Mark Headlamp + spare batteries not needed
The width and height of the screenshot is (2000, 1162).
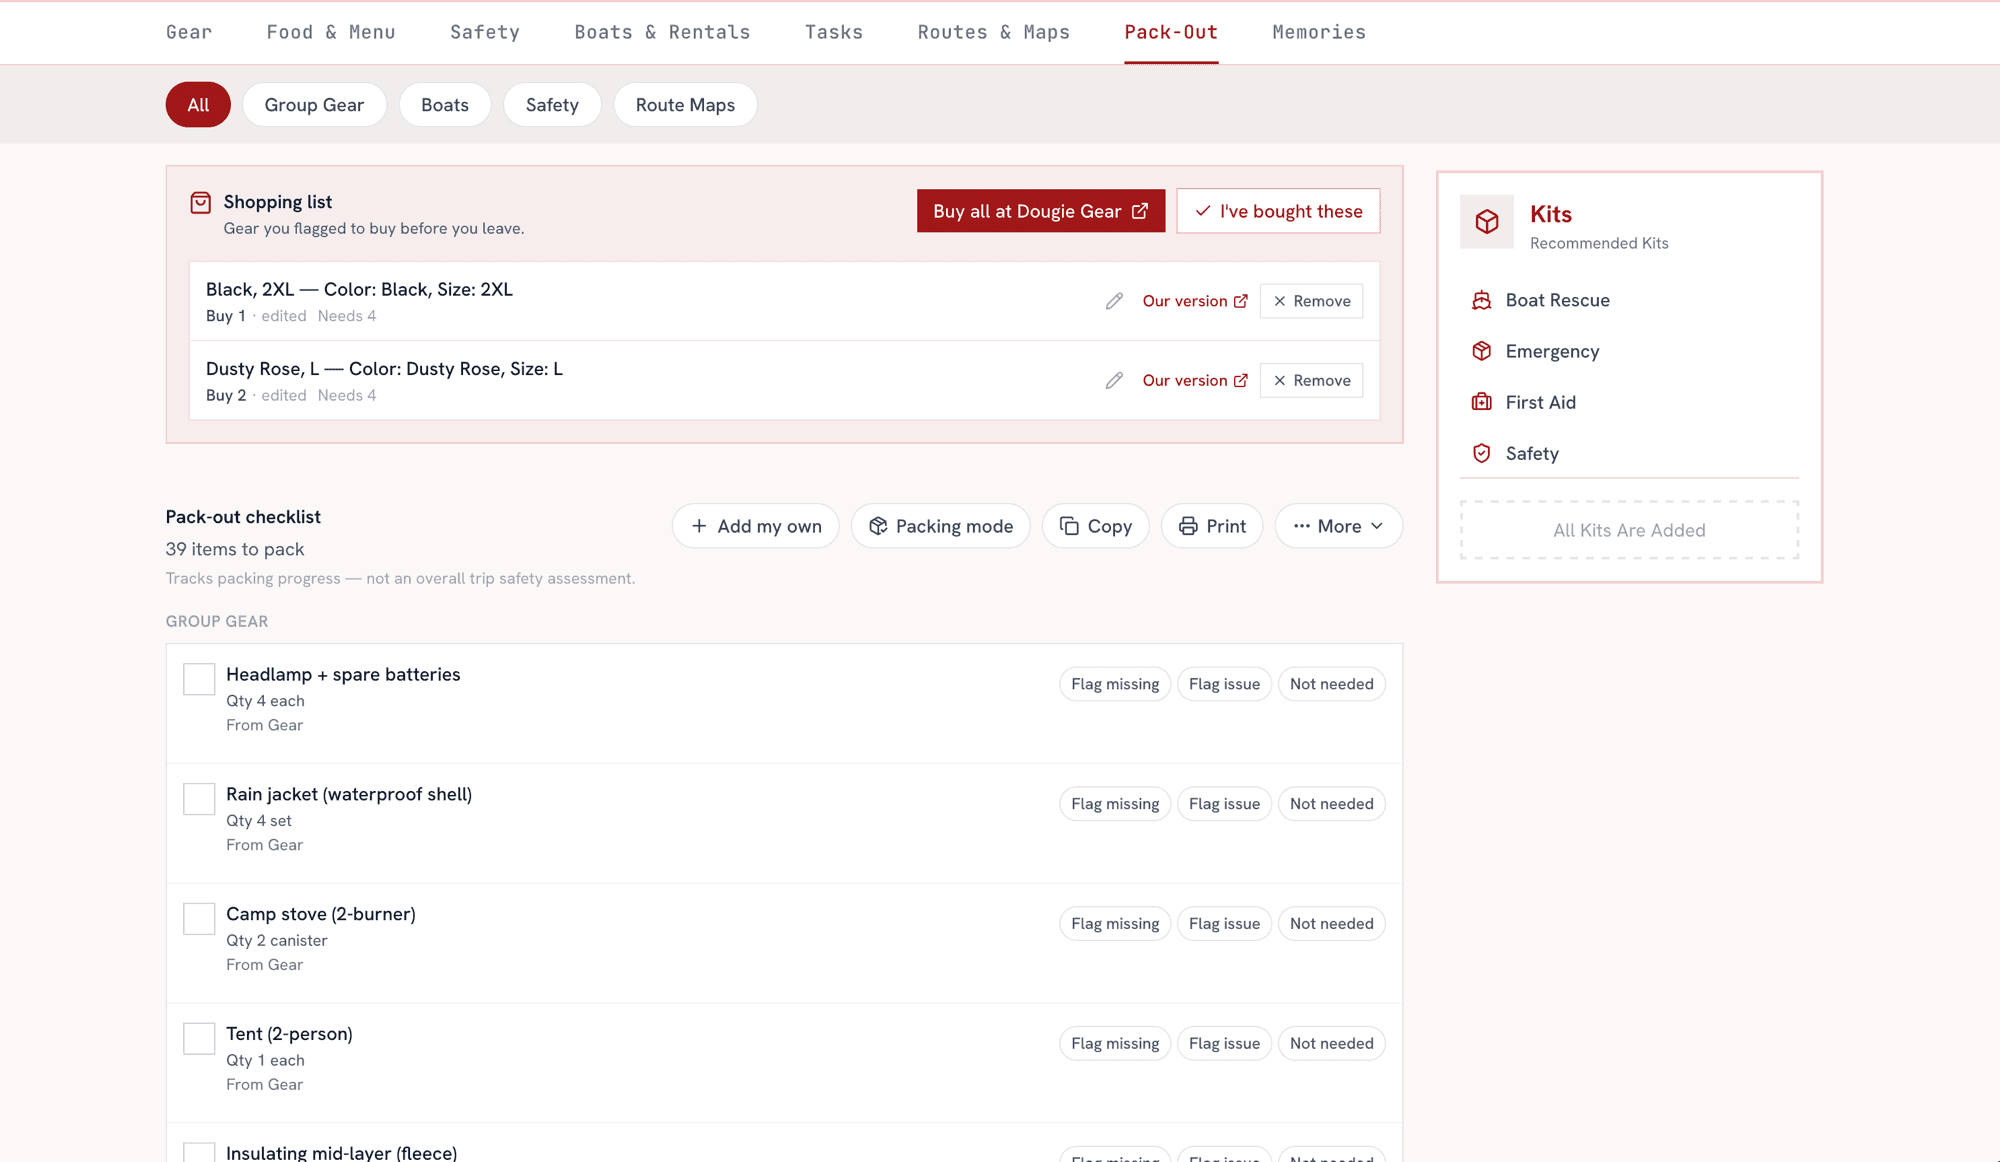coord(1331,684)
